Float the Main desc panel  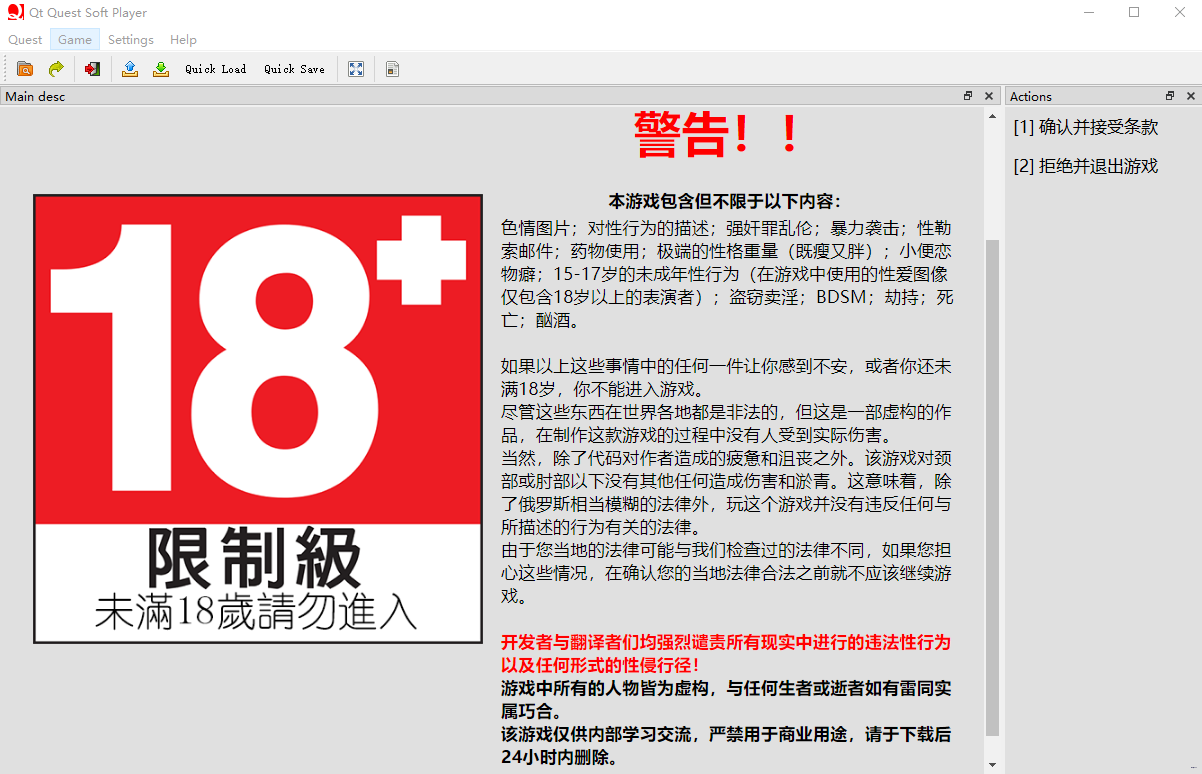(968, 96)
